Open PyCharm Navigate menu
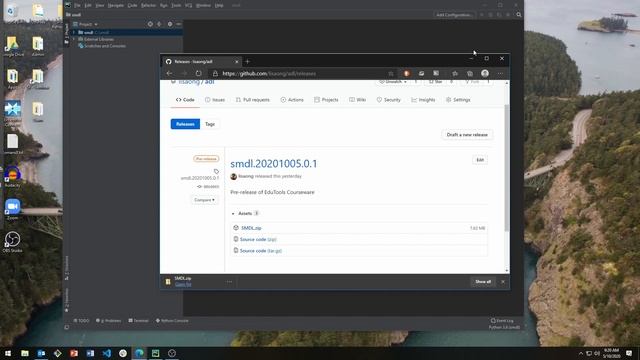The height and width of the screenshot is (360, 640). tap(116, 5)
